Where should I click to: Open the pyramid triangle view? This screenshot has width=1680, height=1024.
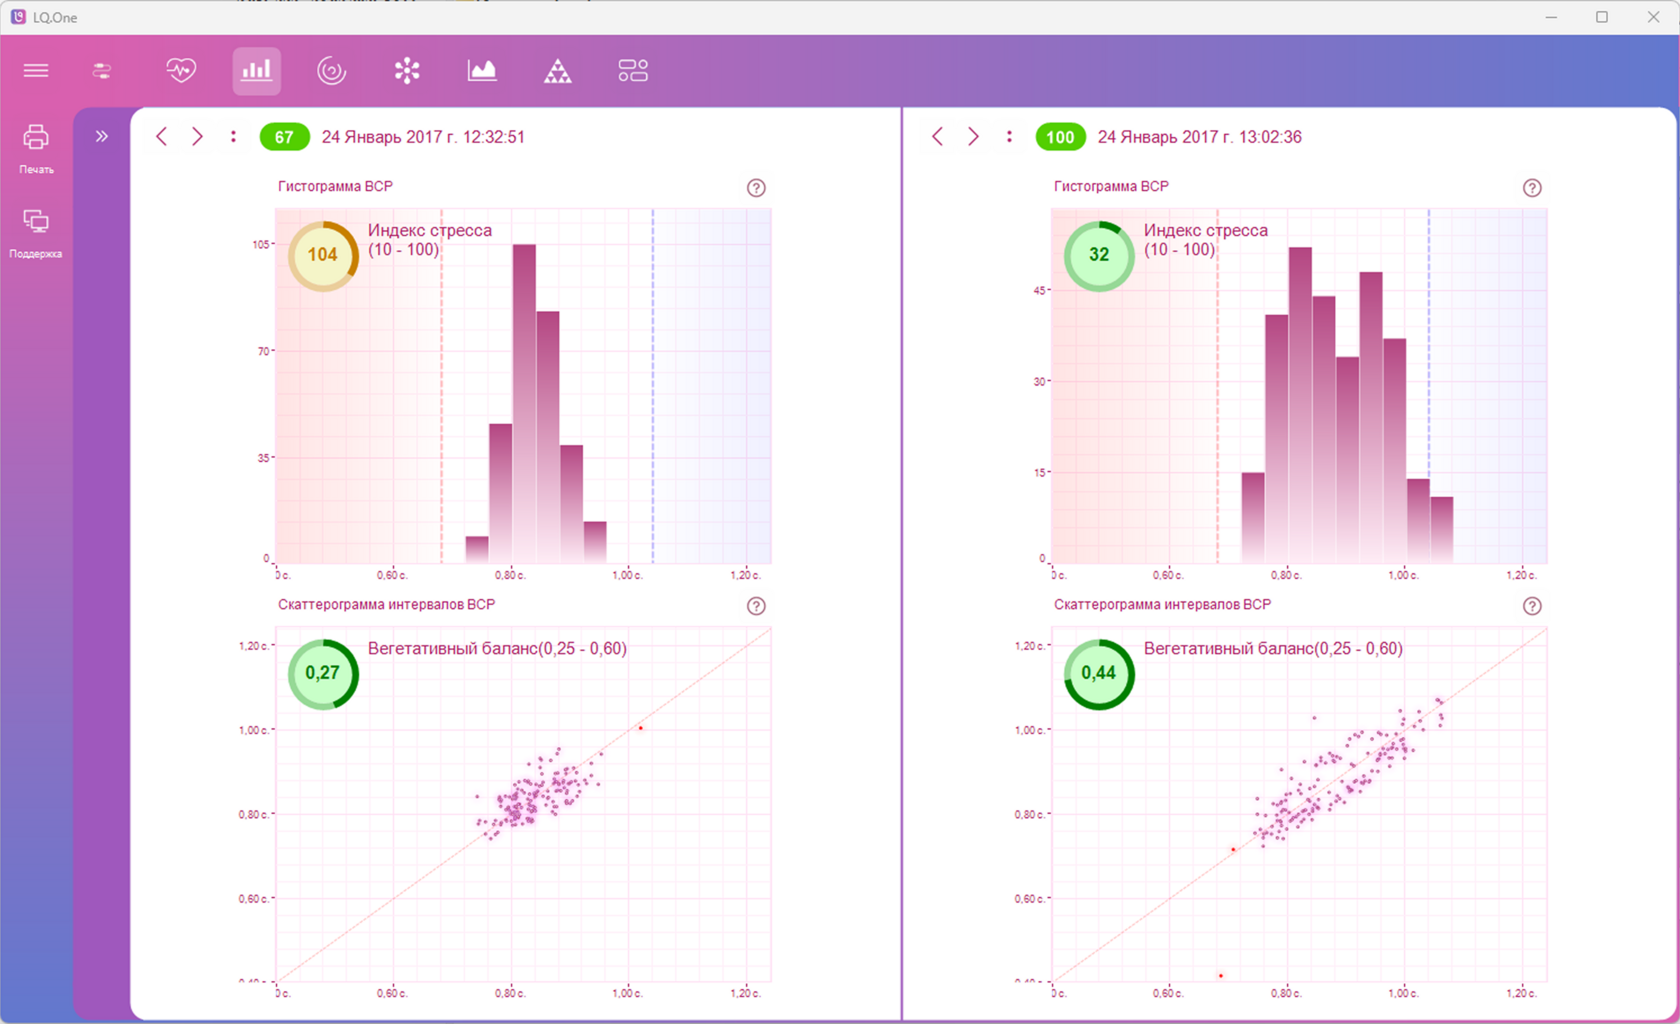(558, 71)
